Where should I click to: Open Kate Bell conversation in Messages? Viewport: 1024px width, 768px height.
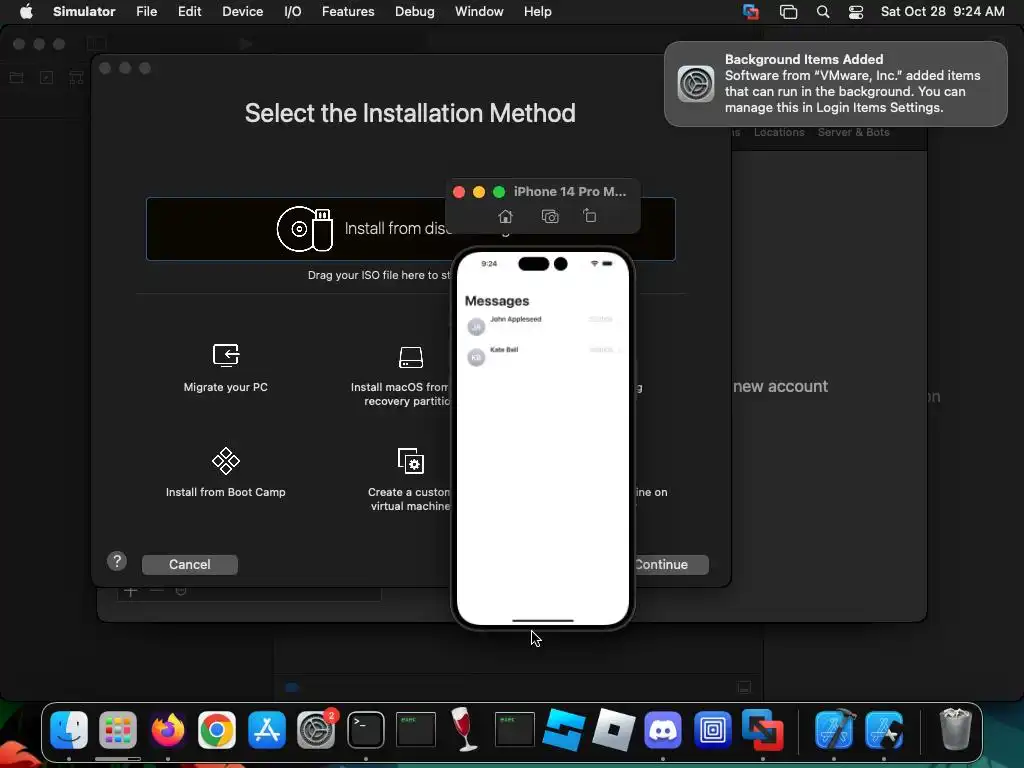point(543,355)
